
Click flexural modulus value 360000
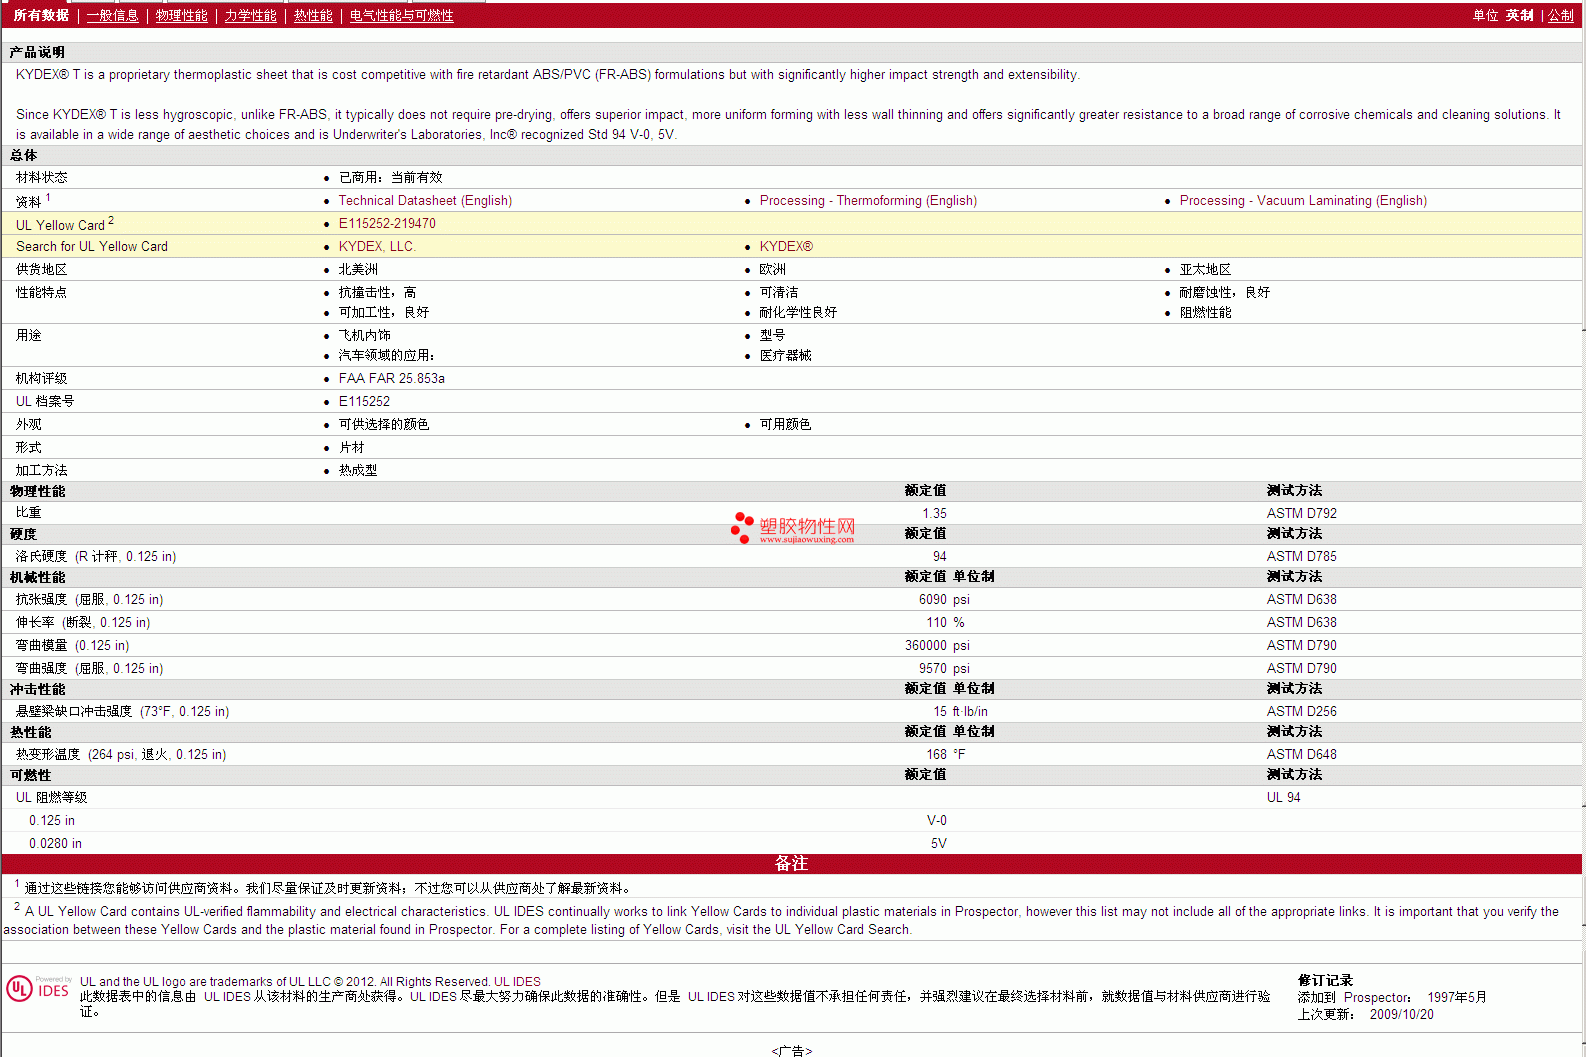[926, 646]
